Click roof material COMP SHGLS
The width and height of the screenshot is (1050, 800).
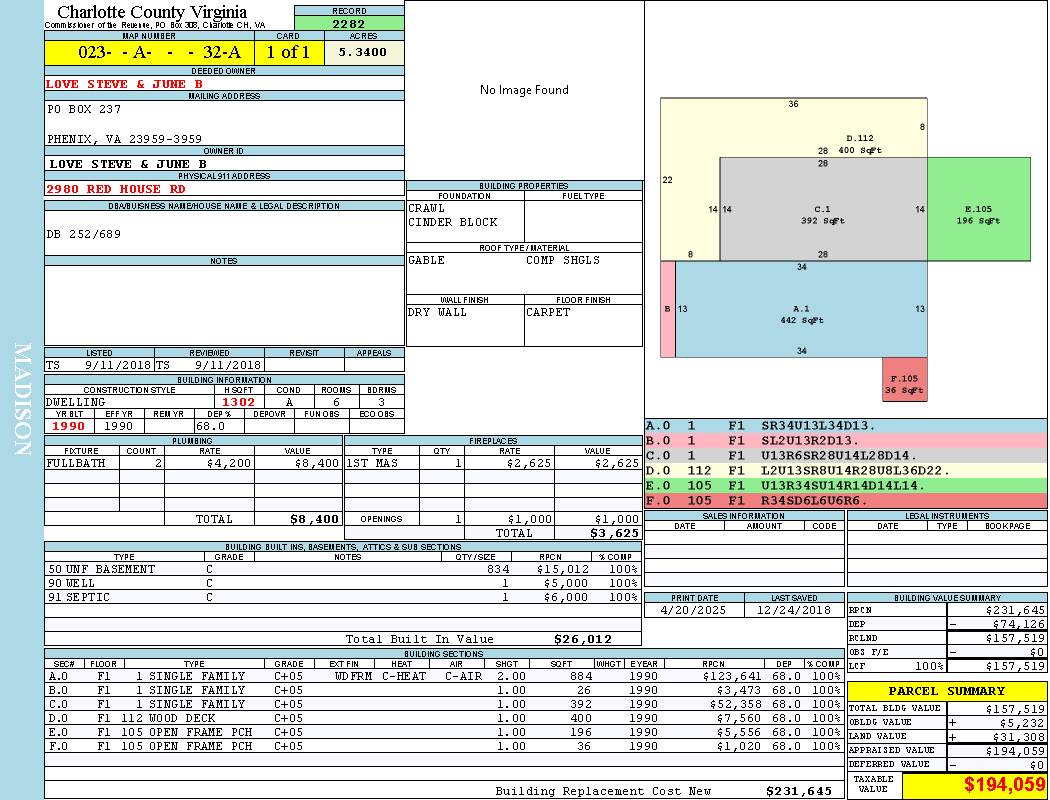[x=563, y=260]
